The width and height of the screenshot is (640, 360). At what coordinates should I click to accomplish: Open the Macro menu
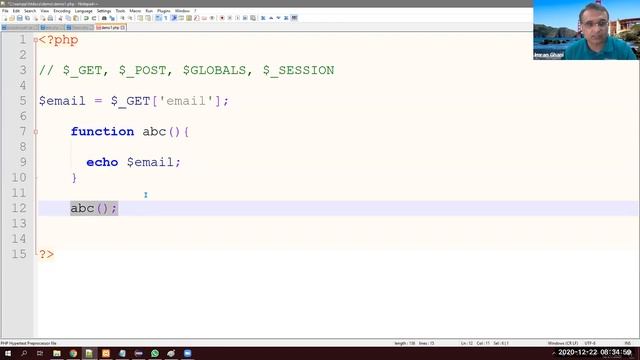(x=135, y=11)
